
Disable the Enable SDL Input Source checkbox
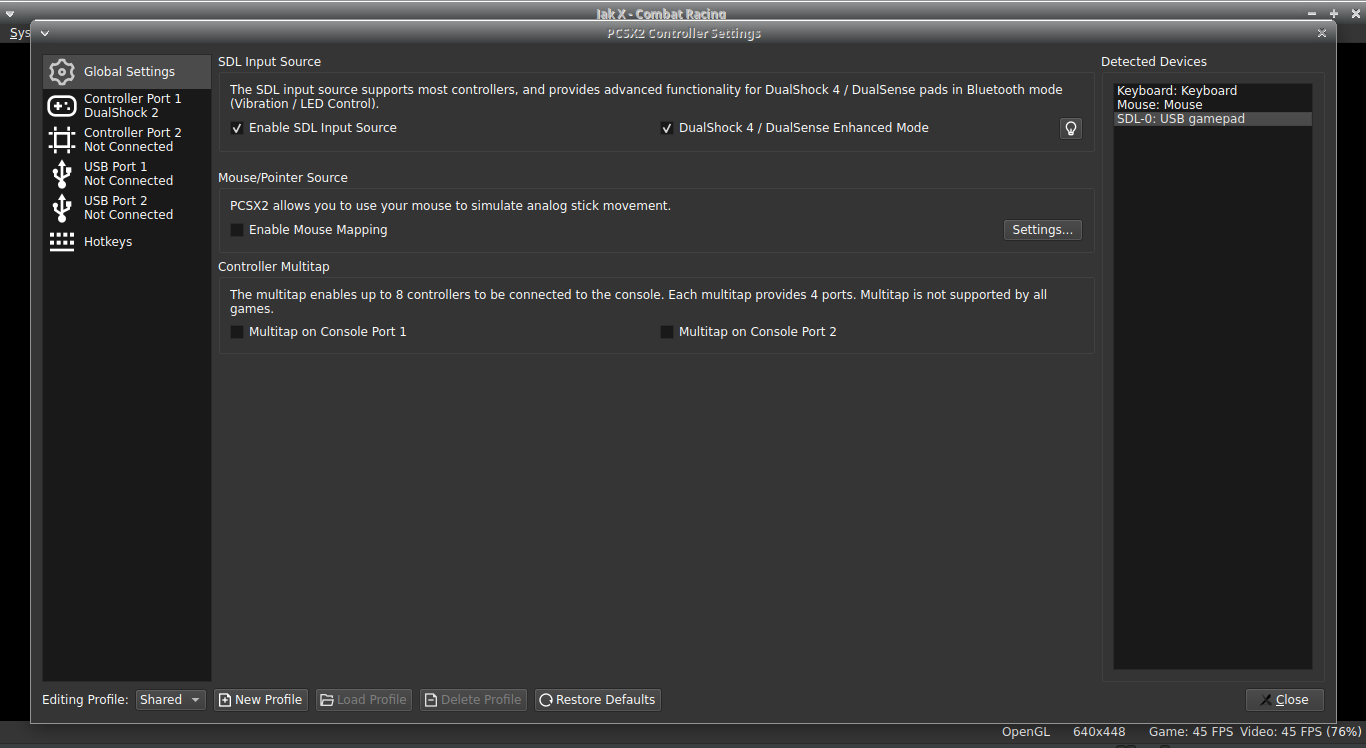tap(236, 127)
